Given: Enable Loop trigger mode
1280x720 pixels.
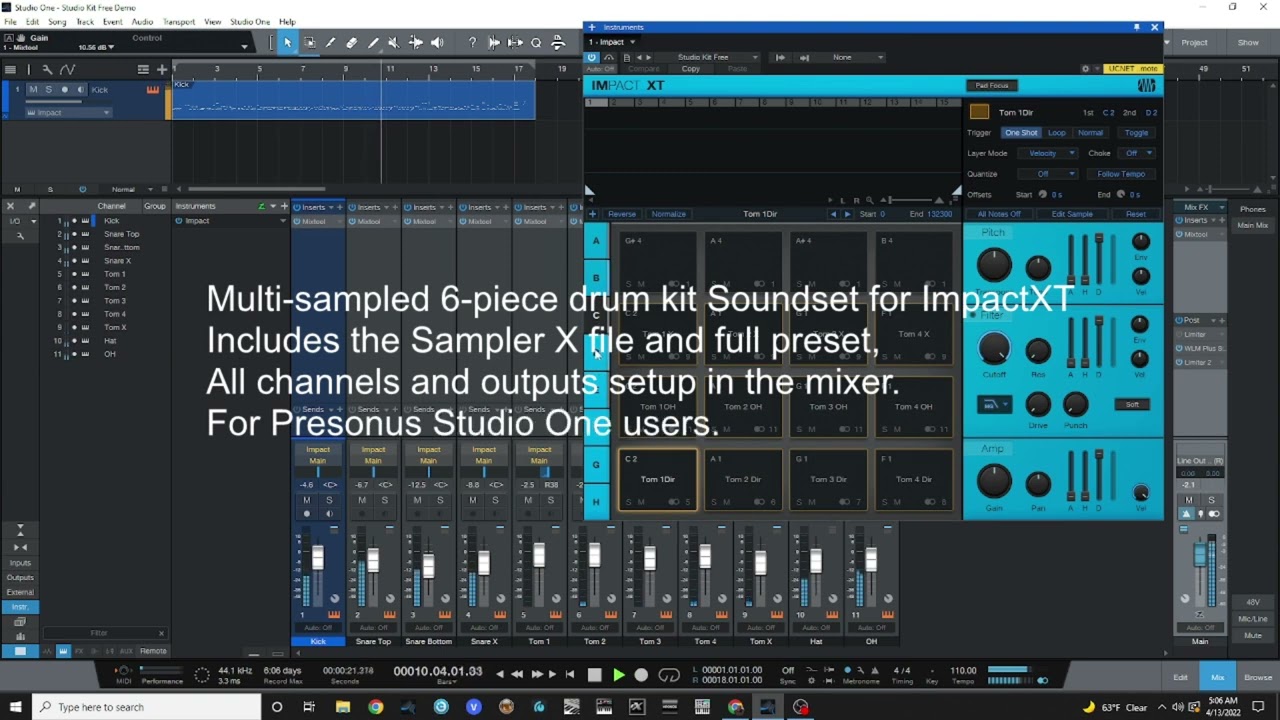Looking at the screenshot, I should point(1056,133).
